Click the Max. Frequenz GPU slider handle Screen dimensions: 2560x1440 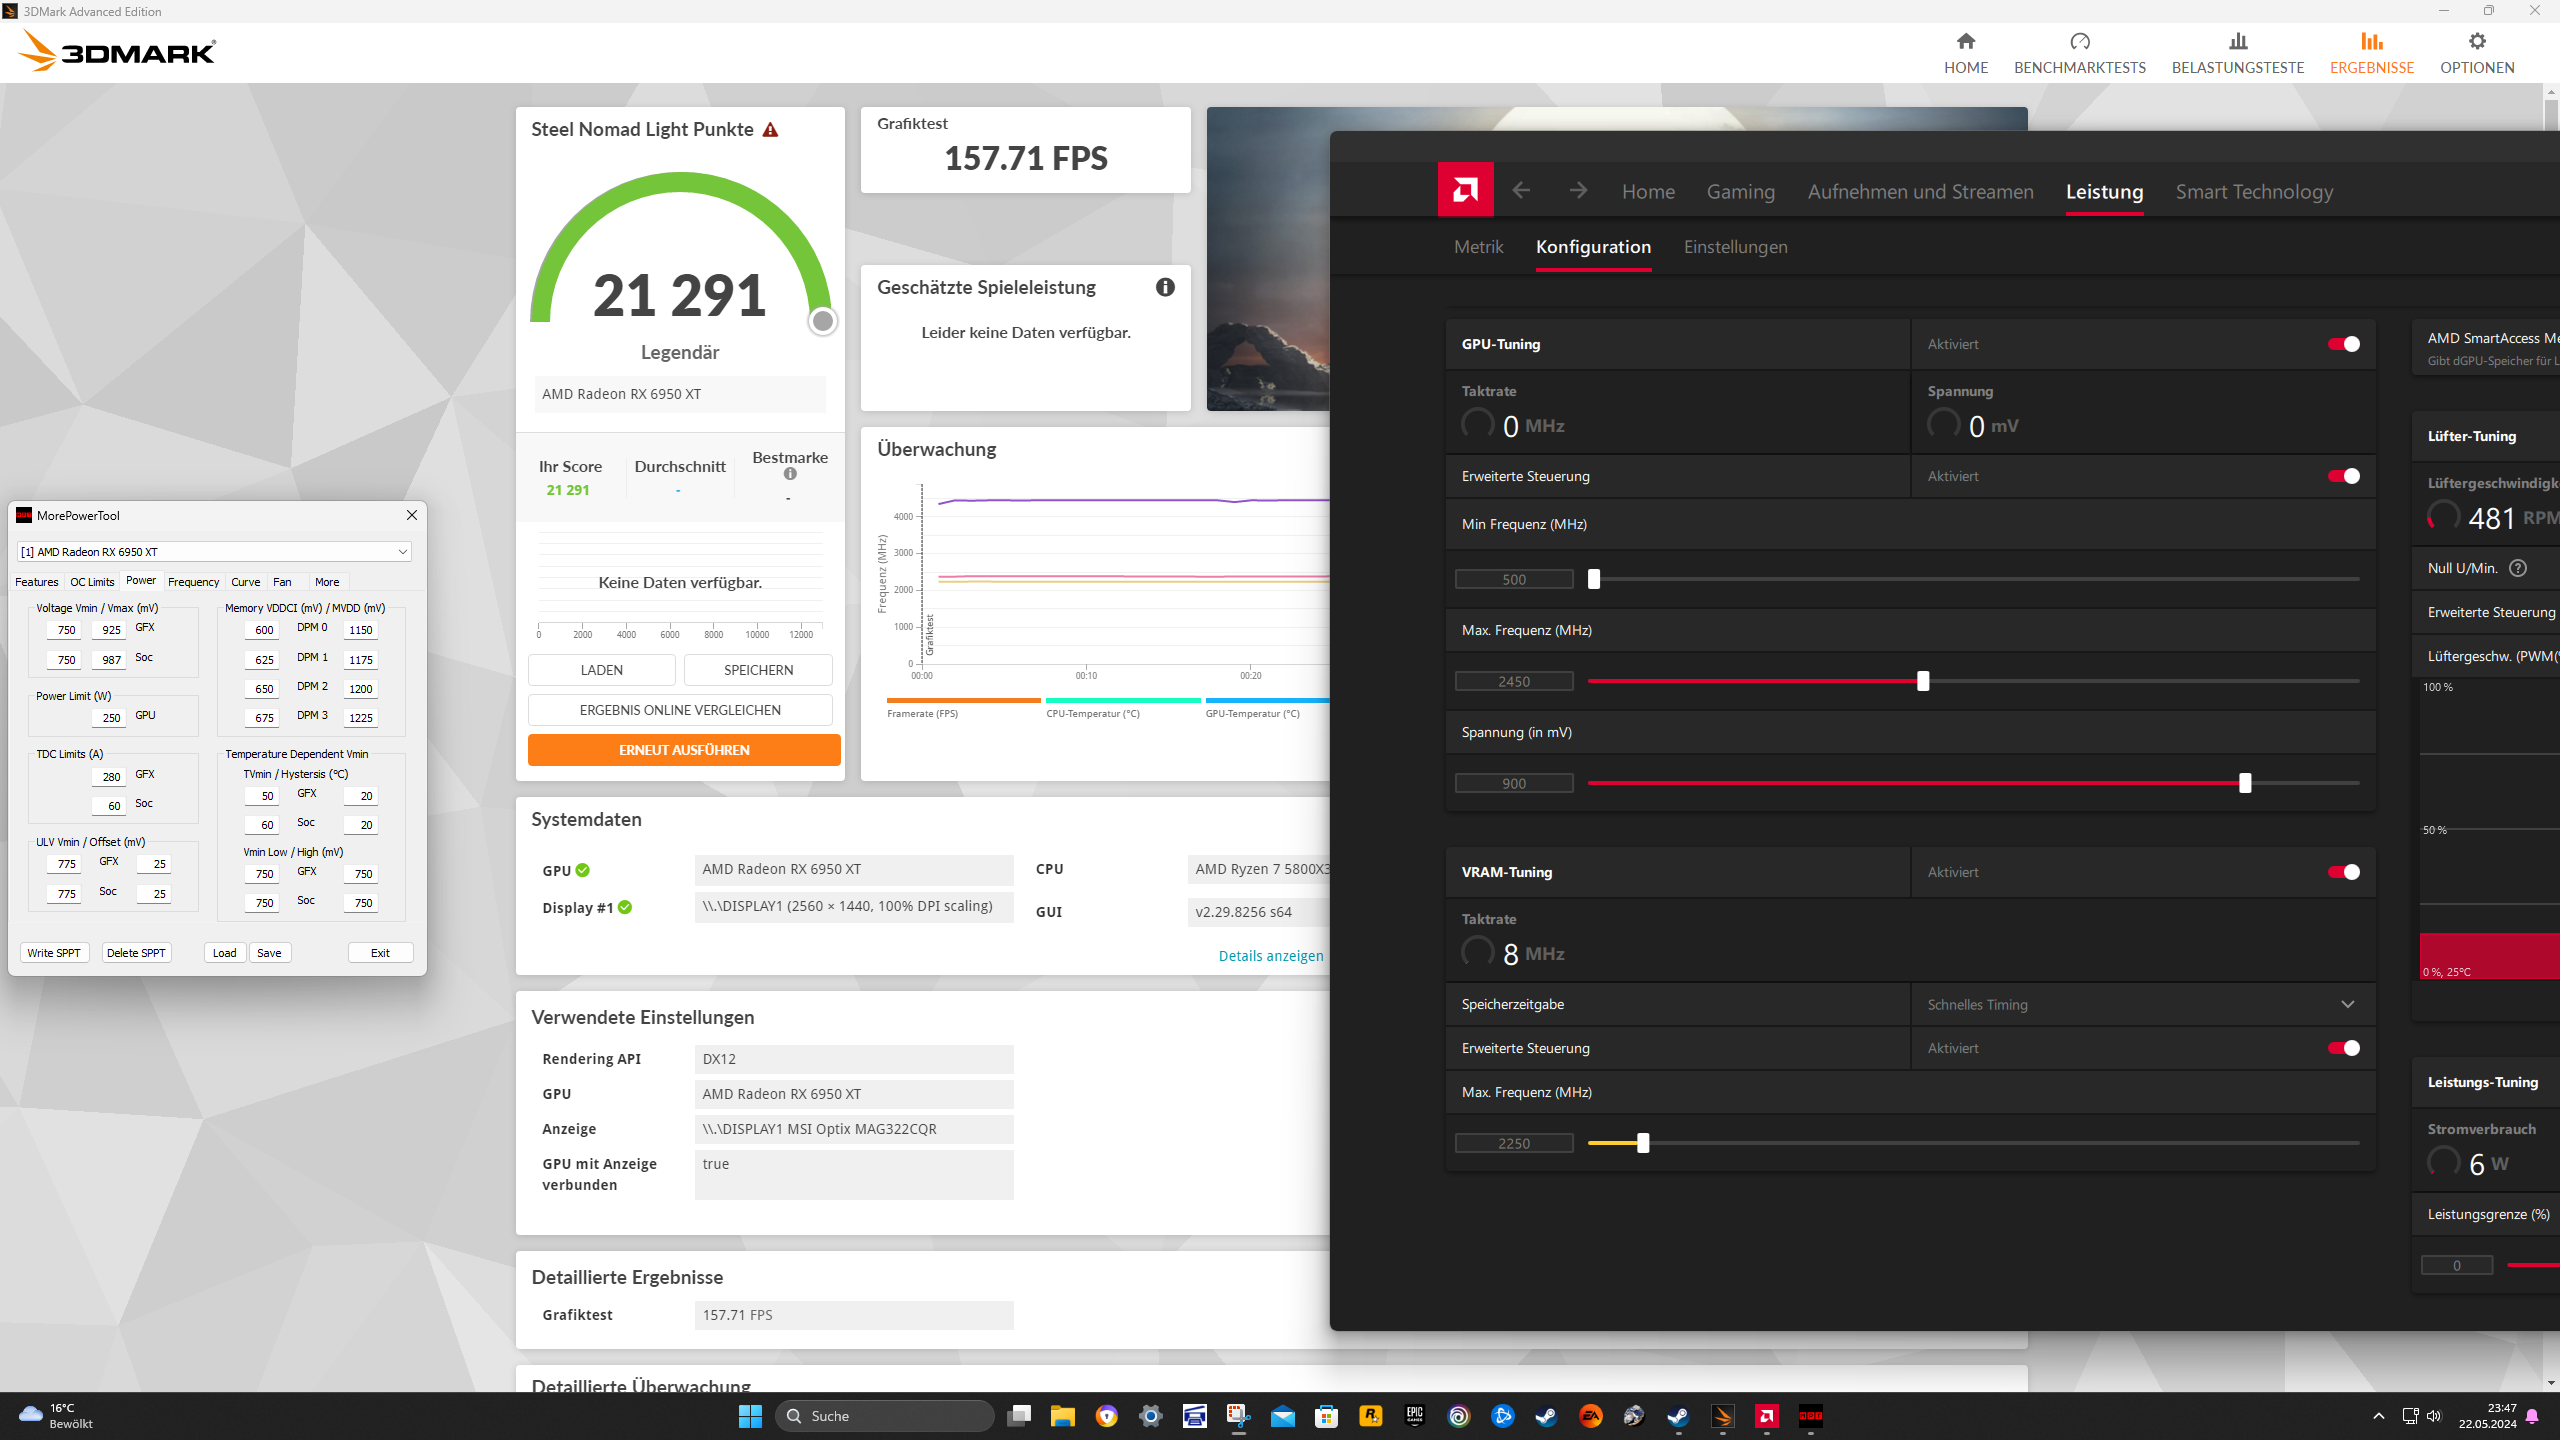point(1922,682)
